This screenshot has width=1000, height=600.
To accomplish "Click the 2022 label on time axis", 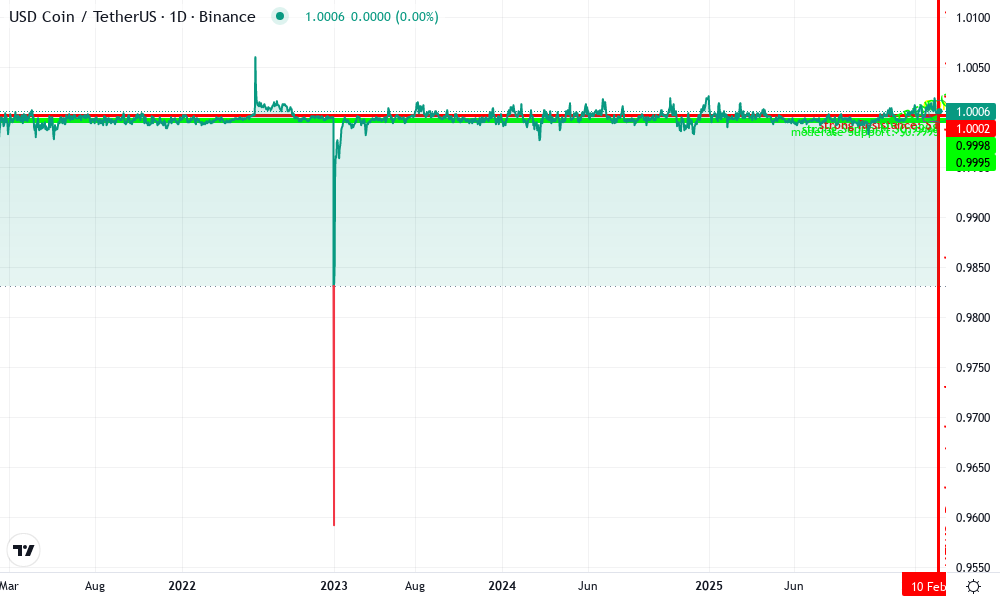I will [182, 586].
